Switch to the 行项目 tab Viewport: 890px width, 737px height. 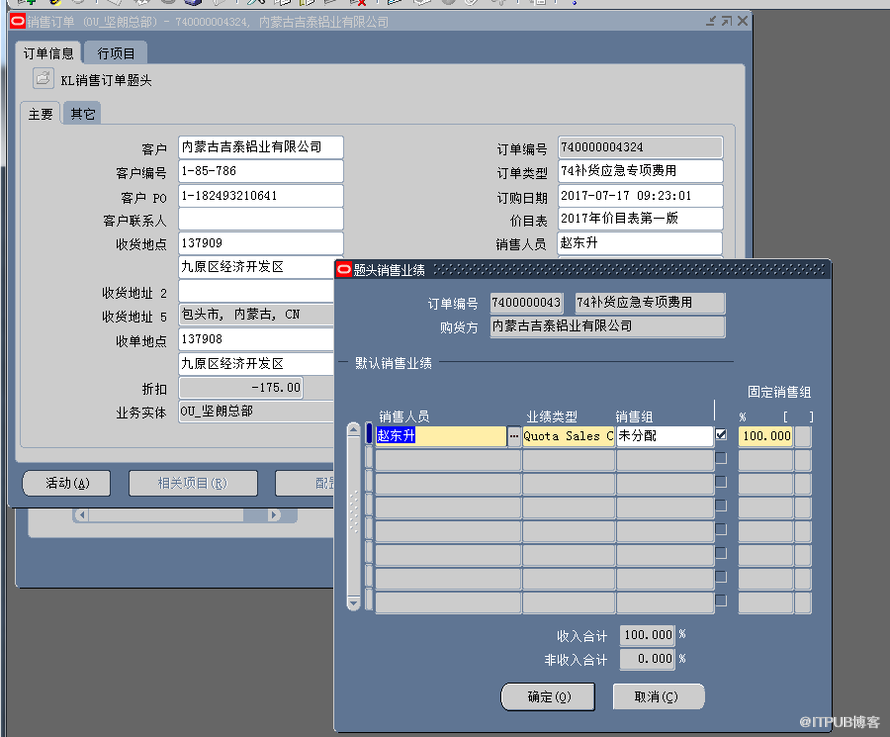tap(116, 53)
